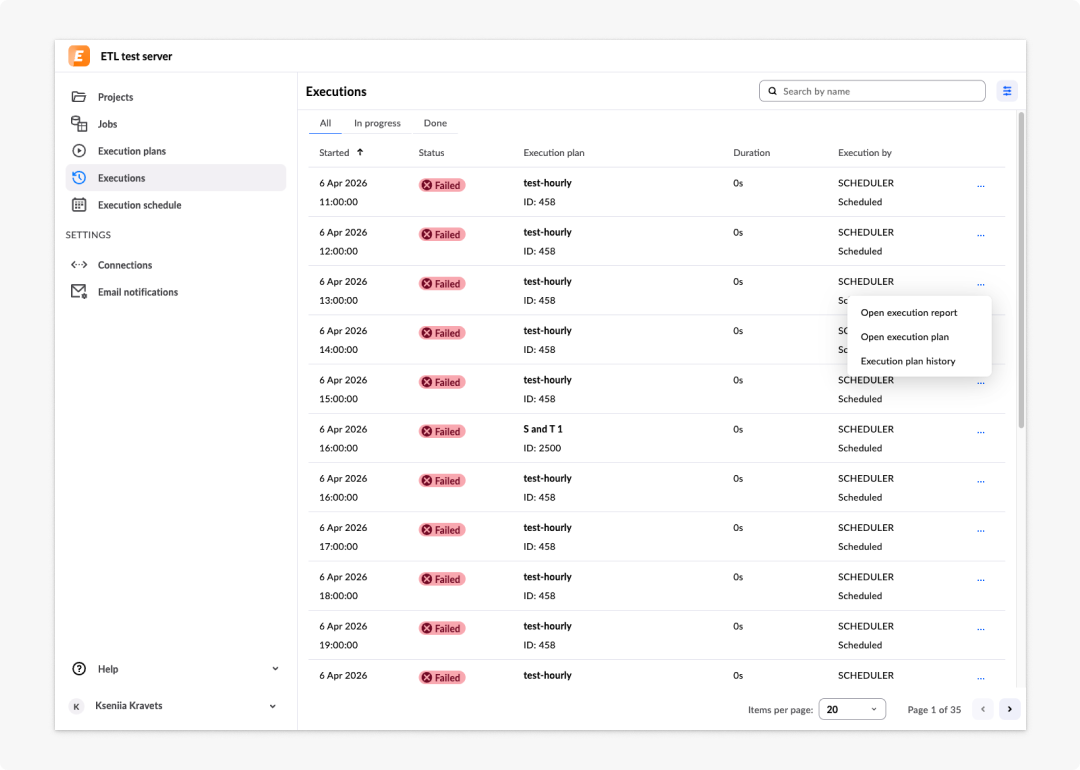Open Execution schedule label in sidebar
Image resolution: width=1080 pixels, height=770 pixels.
(139, 205)
